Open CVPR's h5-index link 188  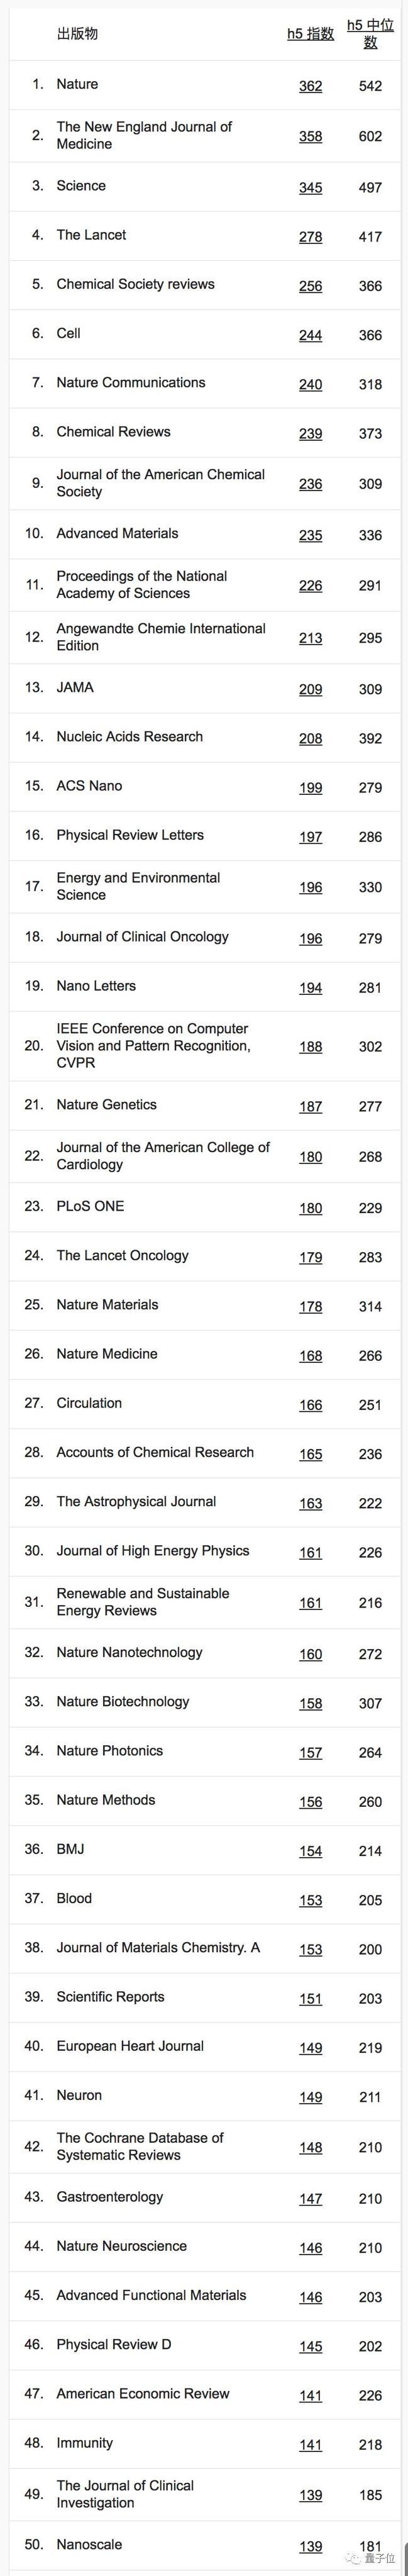tap(310, 1047)
